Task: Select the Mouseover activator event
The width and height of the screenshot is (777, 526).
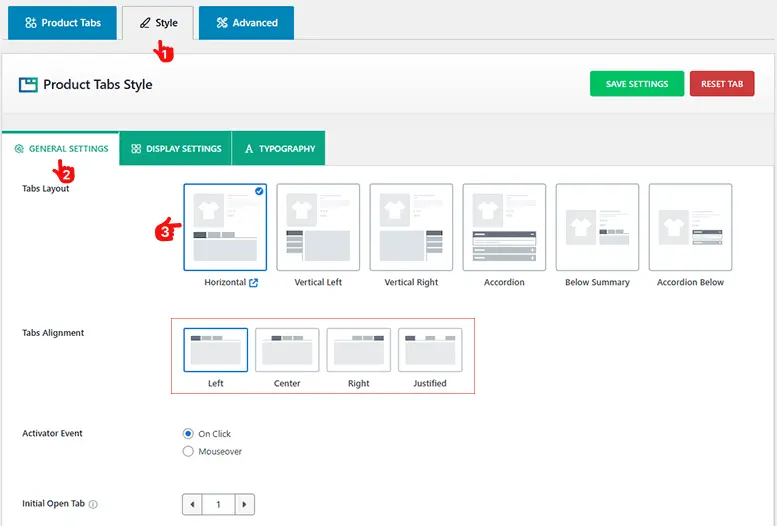Action: pyautogui.click(x=188, y=452)
